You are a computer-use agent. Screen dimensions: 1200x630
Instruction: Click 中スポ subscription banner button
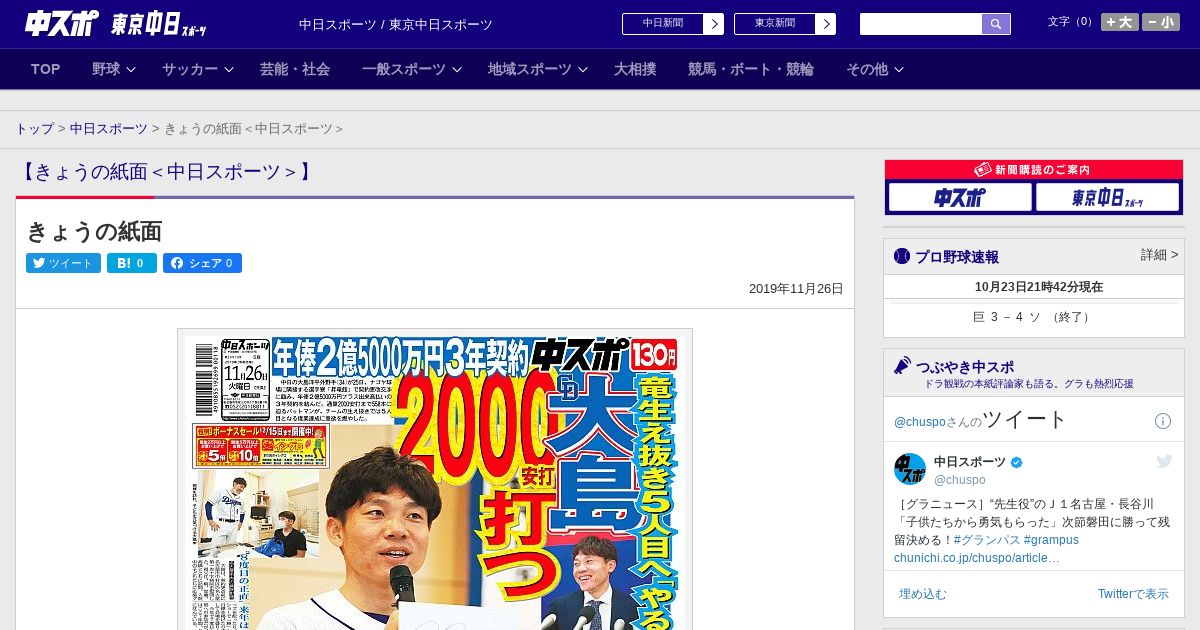click(960, 198)
